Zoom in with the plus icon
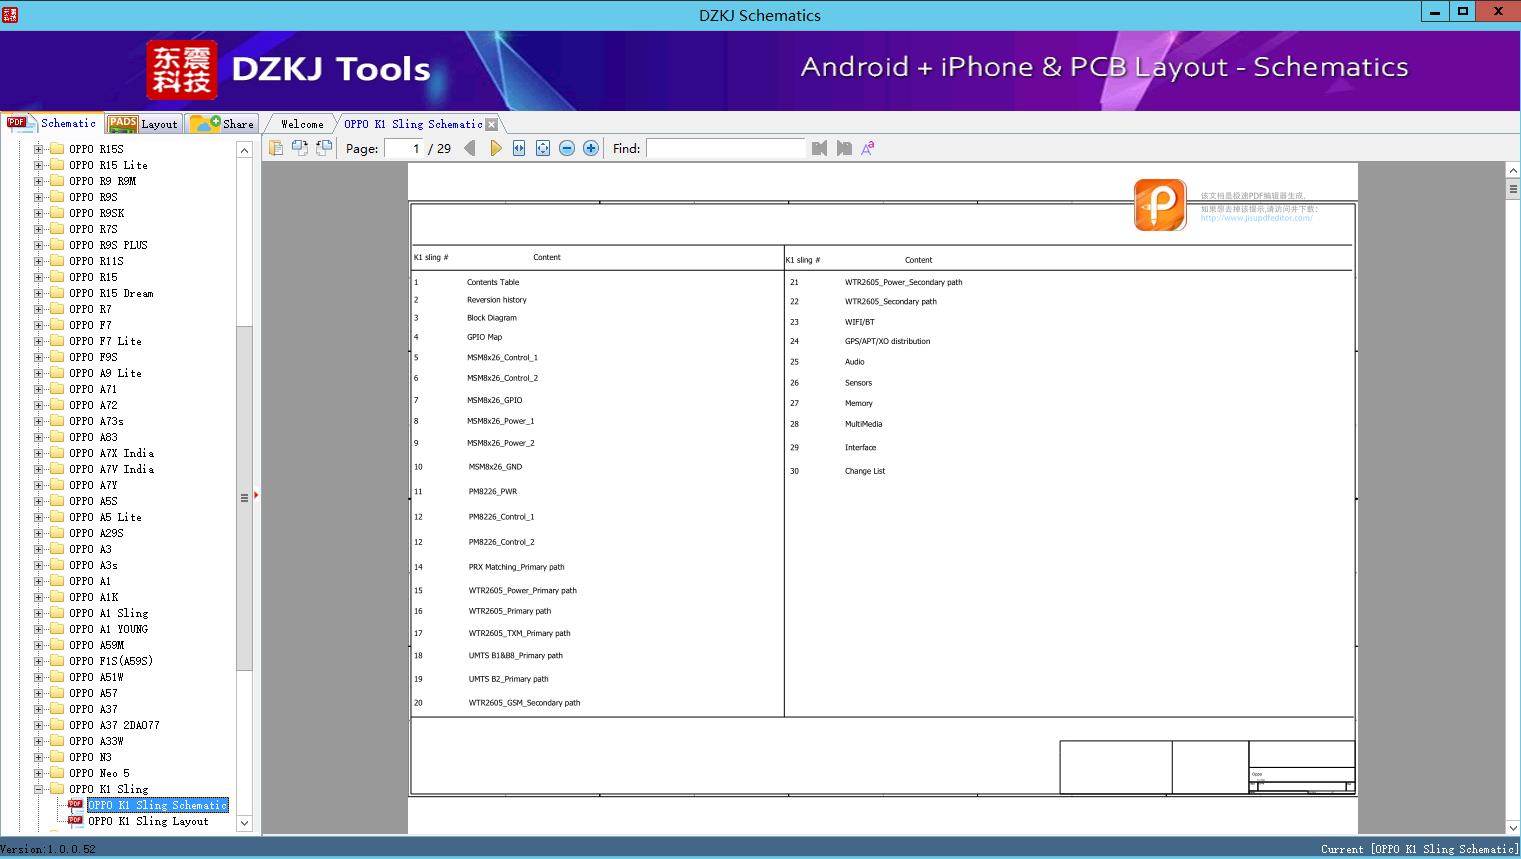The image size is (1521, 859). (591, 148)
